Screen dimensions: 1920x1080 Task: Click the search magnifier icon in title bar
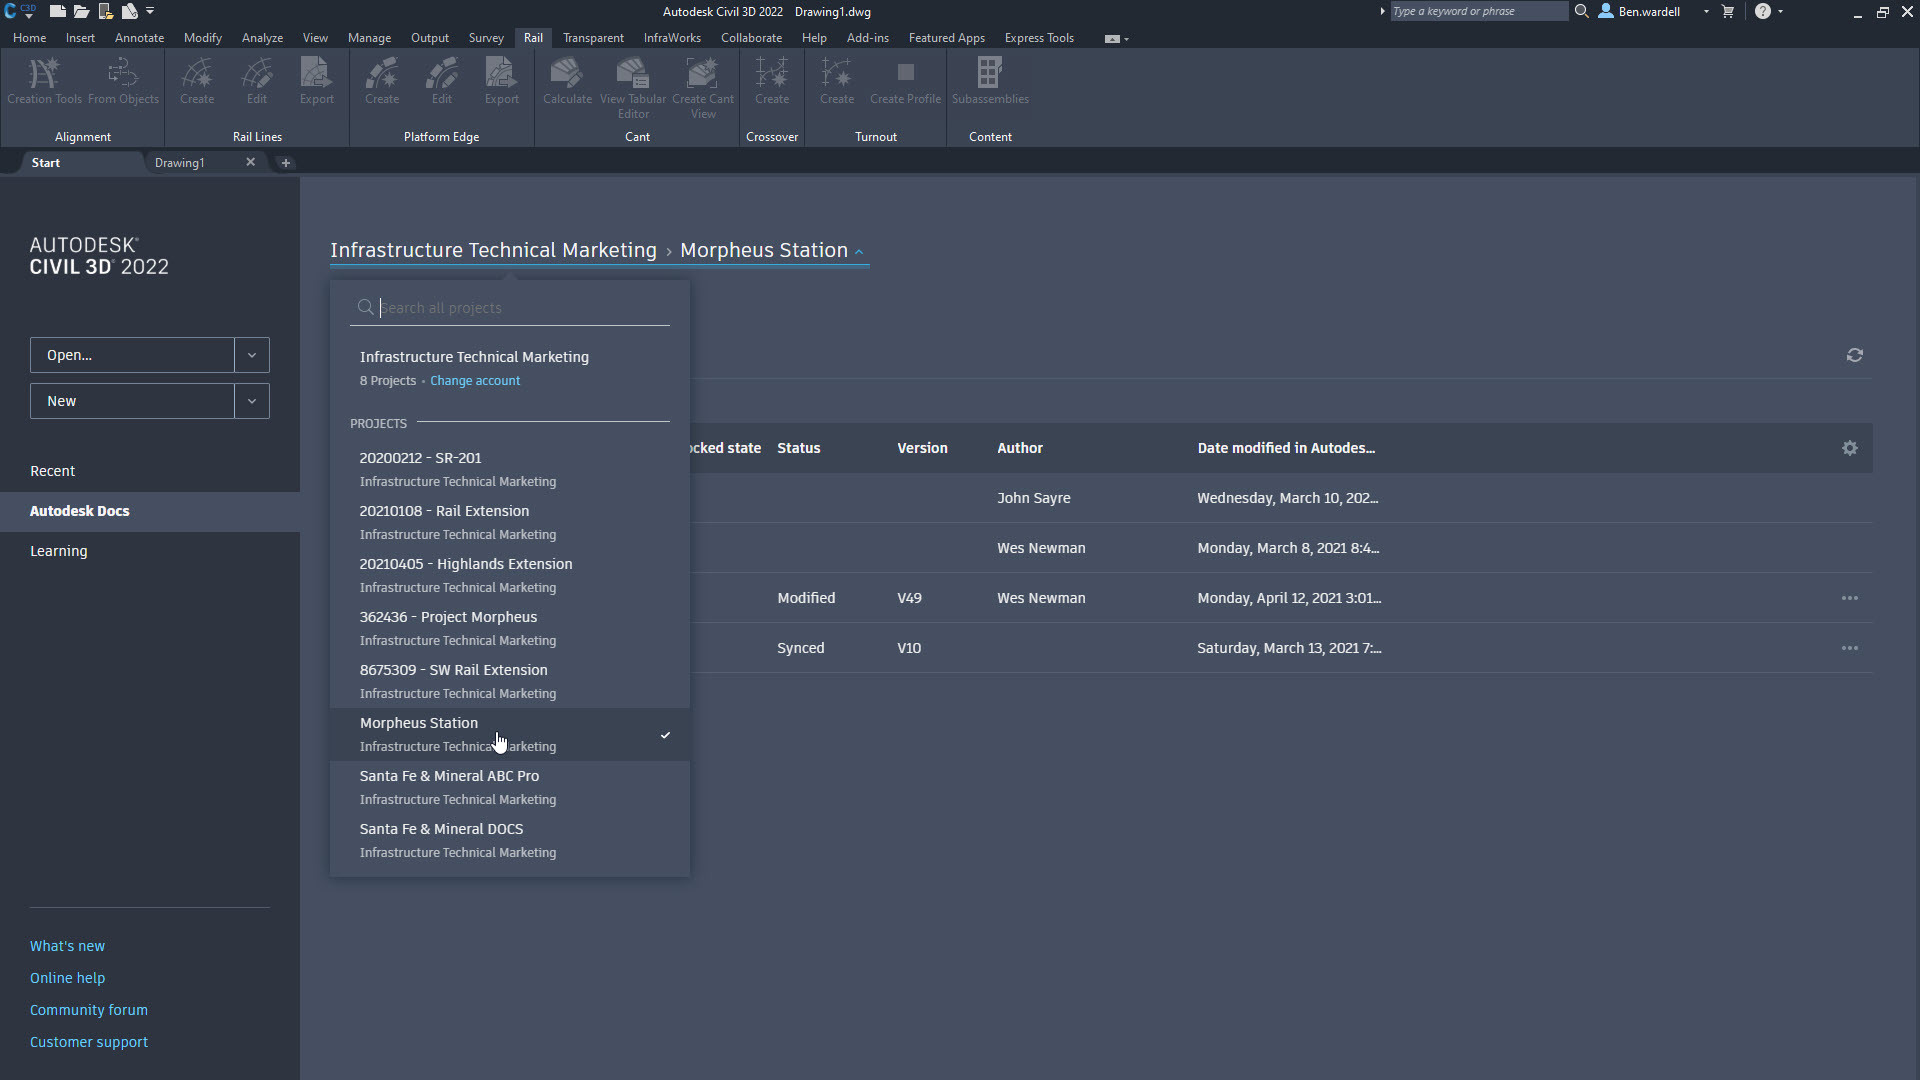tap(1581, 11)
